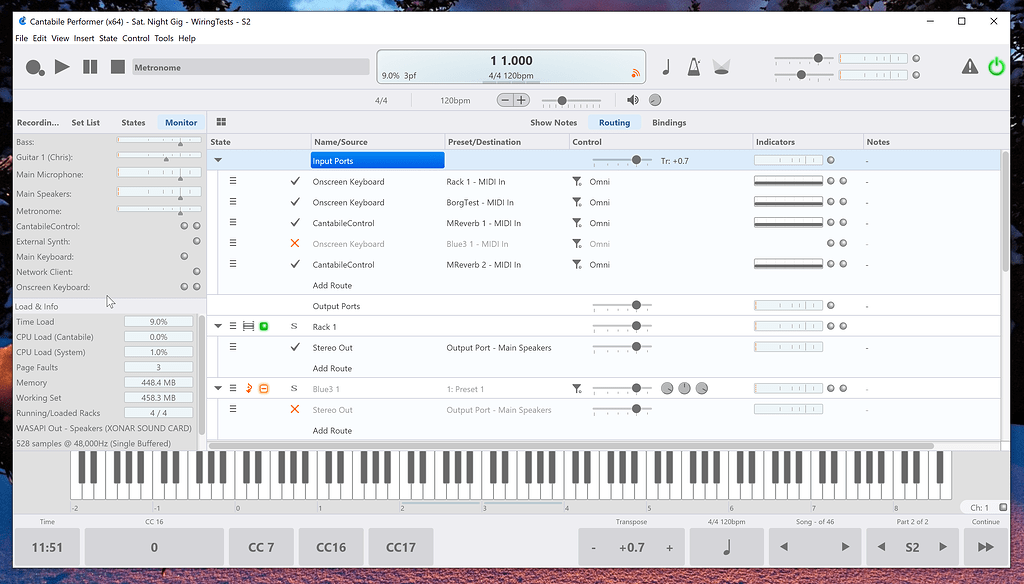Click the rack editor icon on Rack 1 row
The image size is (1024, 584).
(248, 326)
